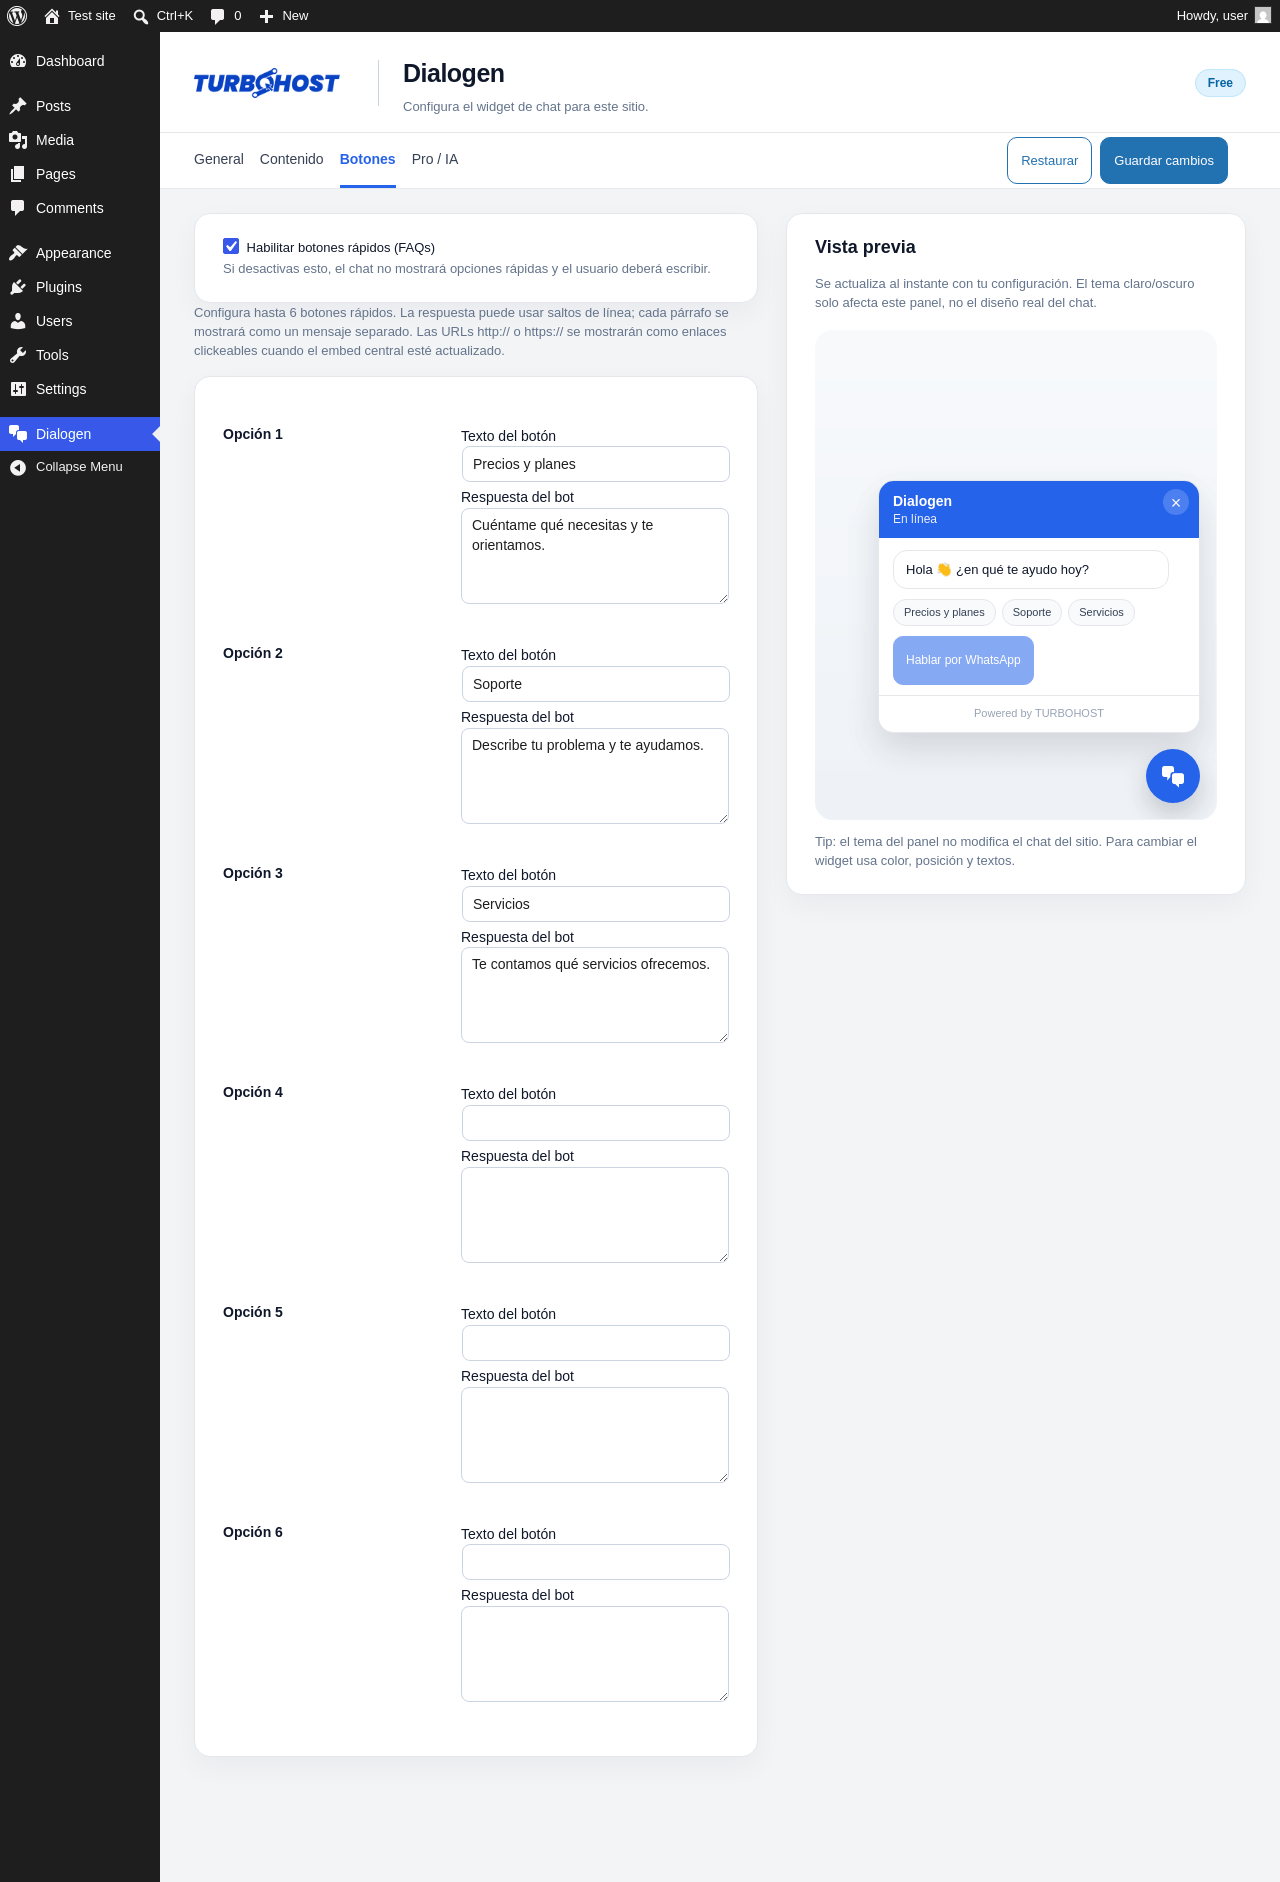The height and width of the screenshot is (1882, 1280).
Task: Focus the empty Opción 6 button text field
Action: [x=596, y=1562]
